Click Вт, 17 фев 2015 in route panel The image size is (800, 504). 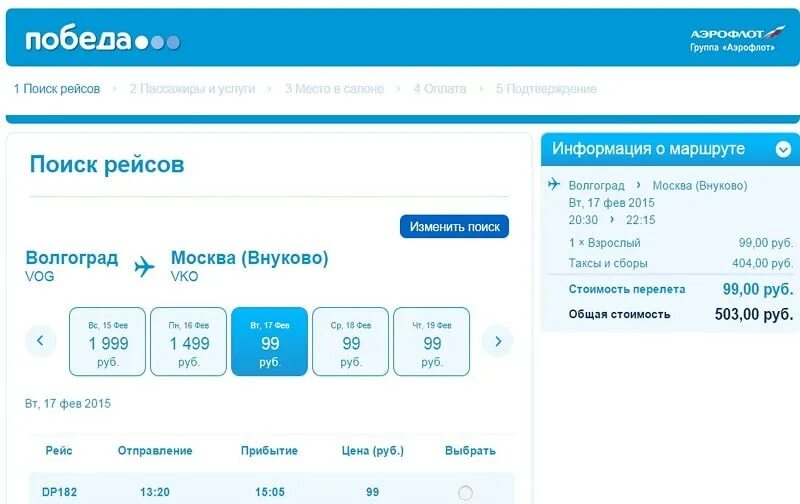click(611, 203)
